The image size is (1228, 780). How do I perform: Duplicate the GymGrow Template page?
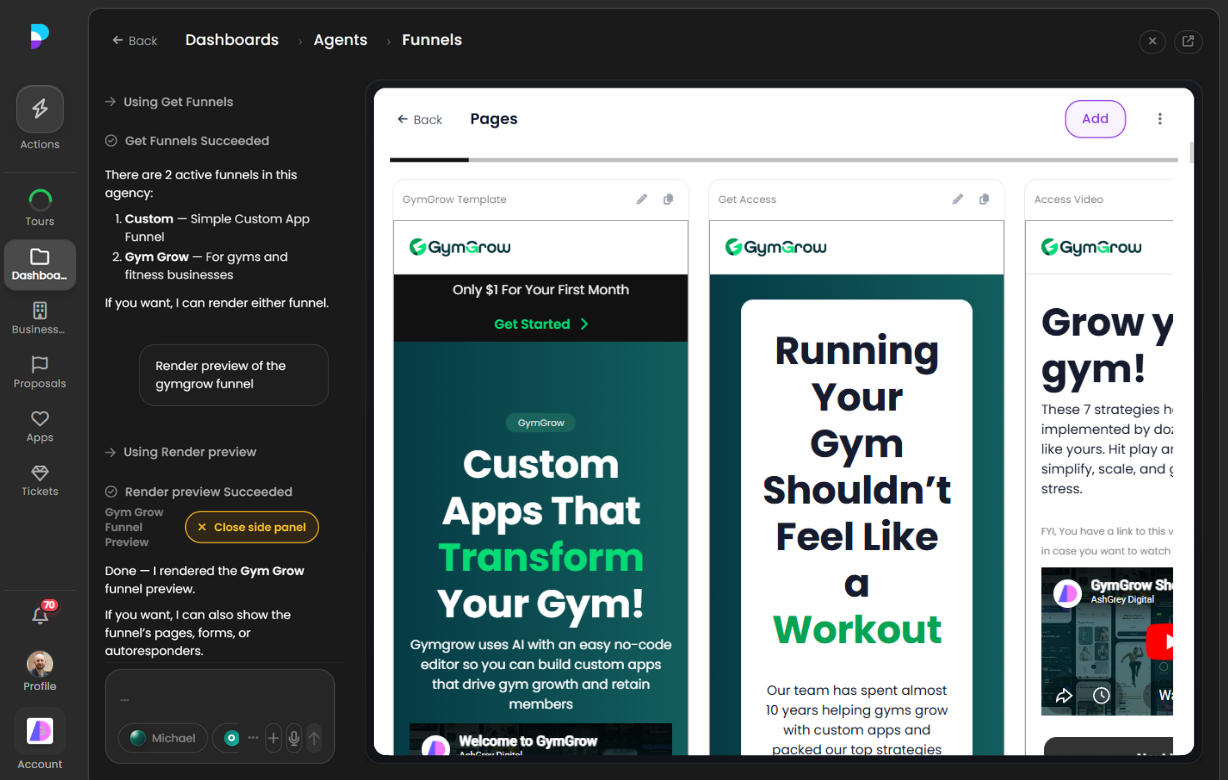(668, 199)
